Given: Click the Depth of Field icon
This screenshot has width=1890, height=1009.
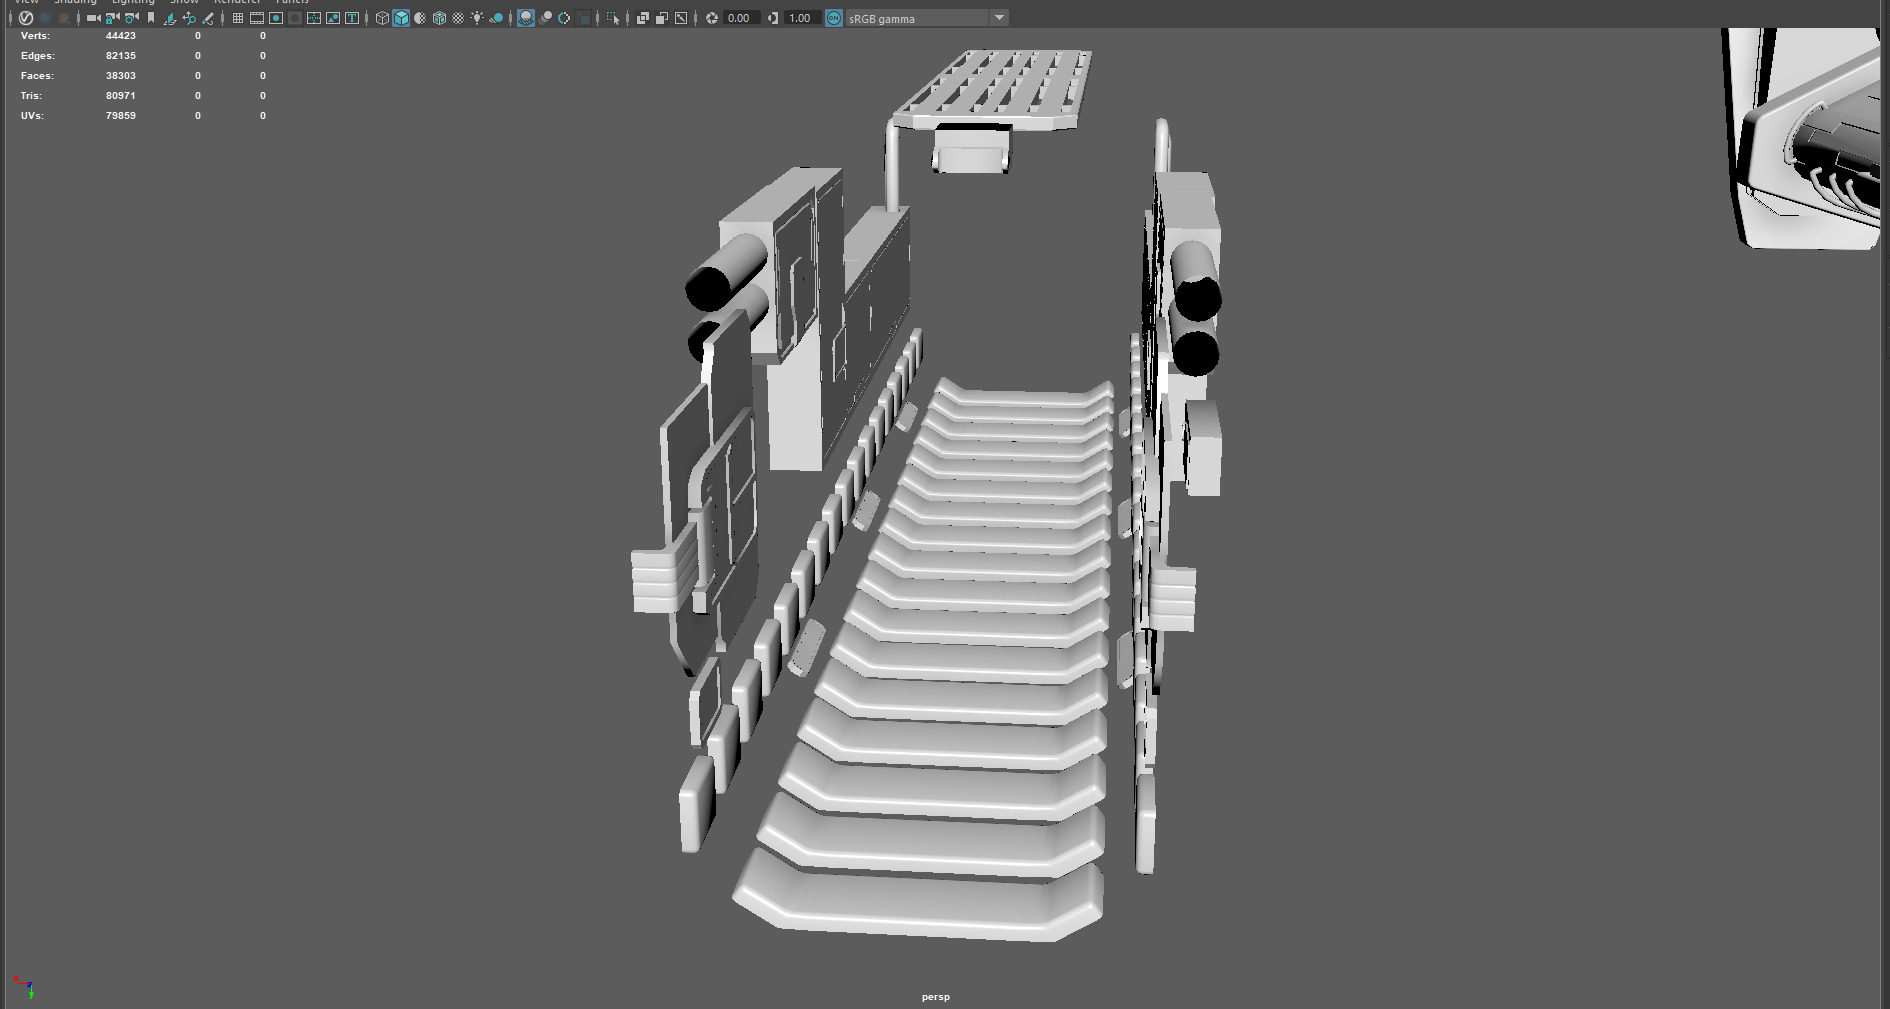Looking at the screenshot, I should pos(583,18).
